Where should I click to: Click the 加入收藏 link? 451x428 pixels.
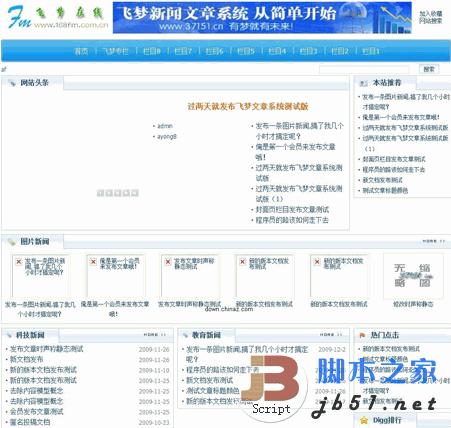pos(431,14)
